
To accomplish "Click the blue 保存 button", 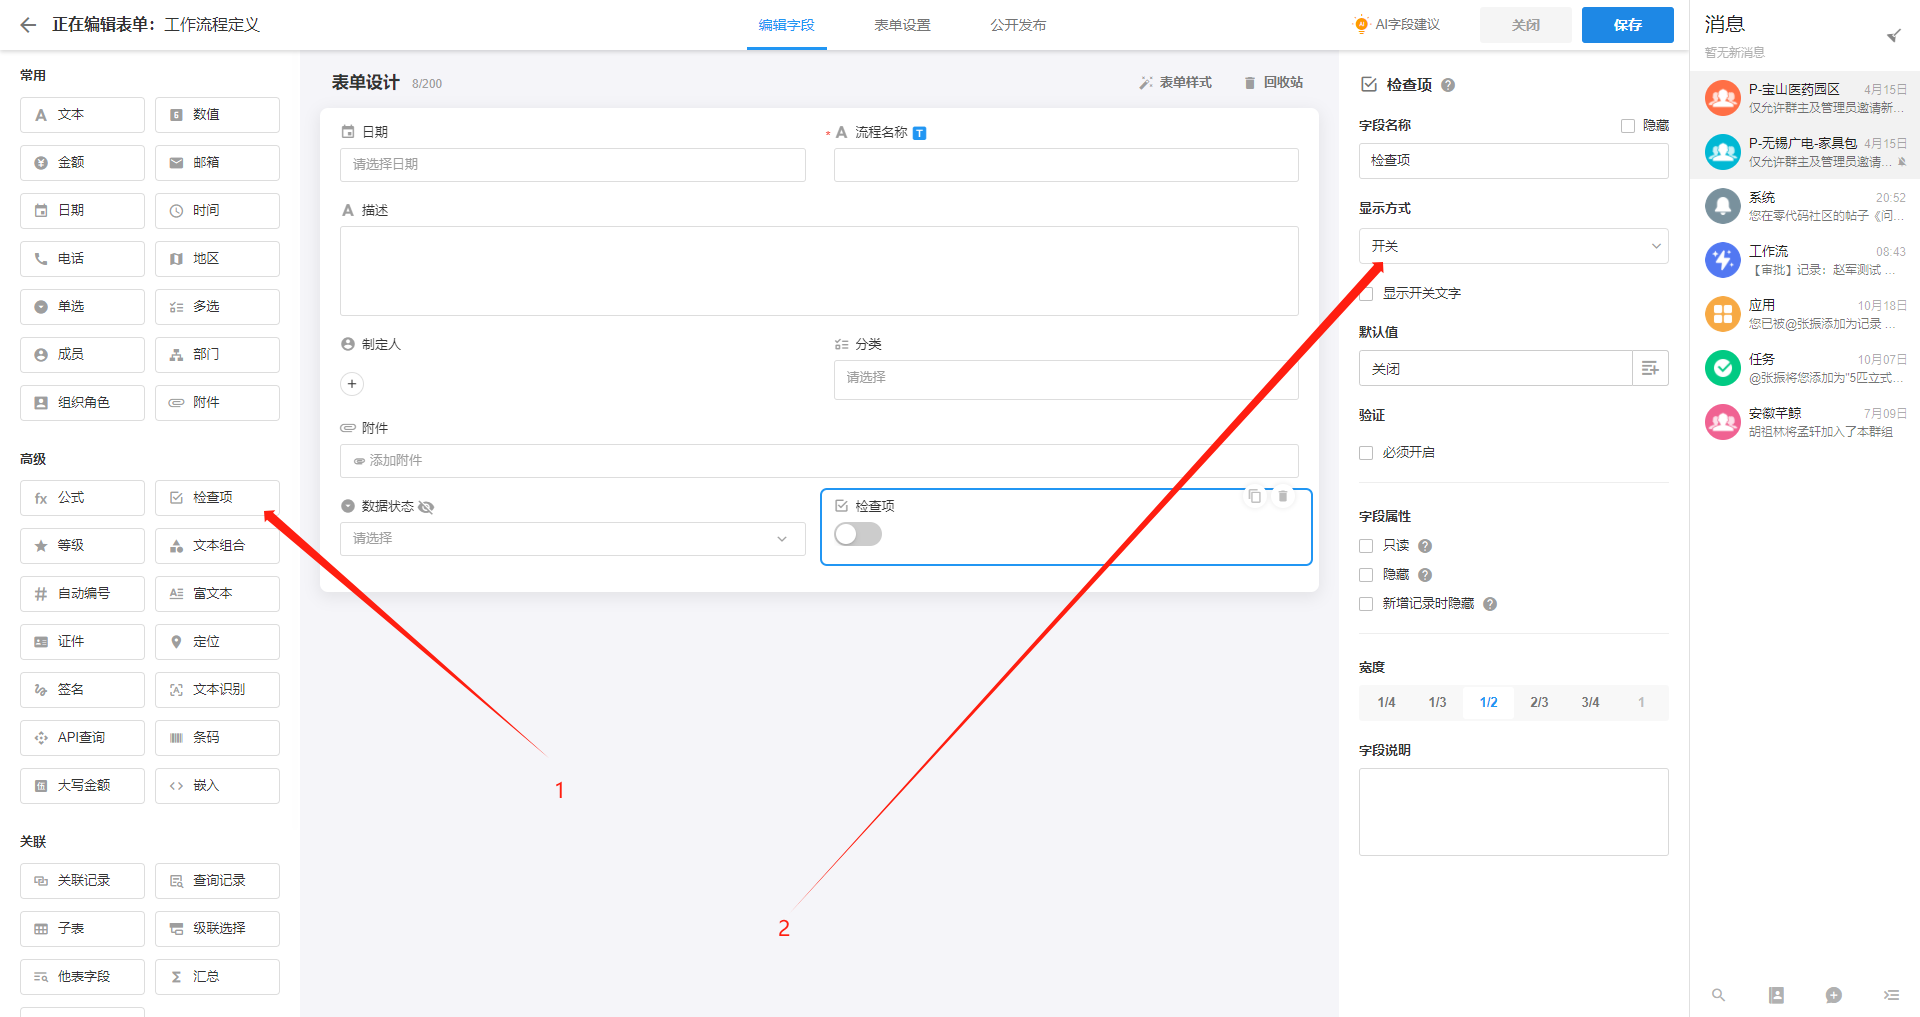I will click(x=1627, y=25).
